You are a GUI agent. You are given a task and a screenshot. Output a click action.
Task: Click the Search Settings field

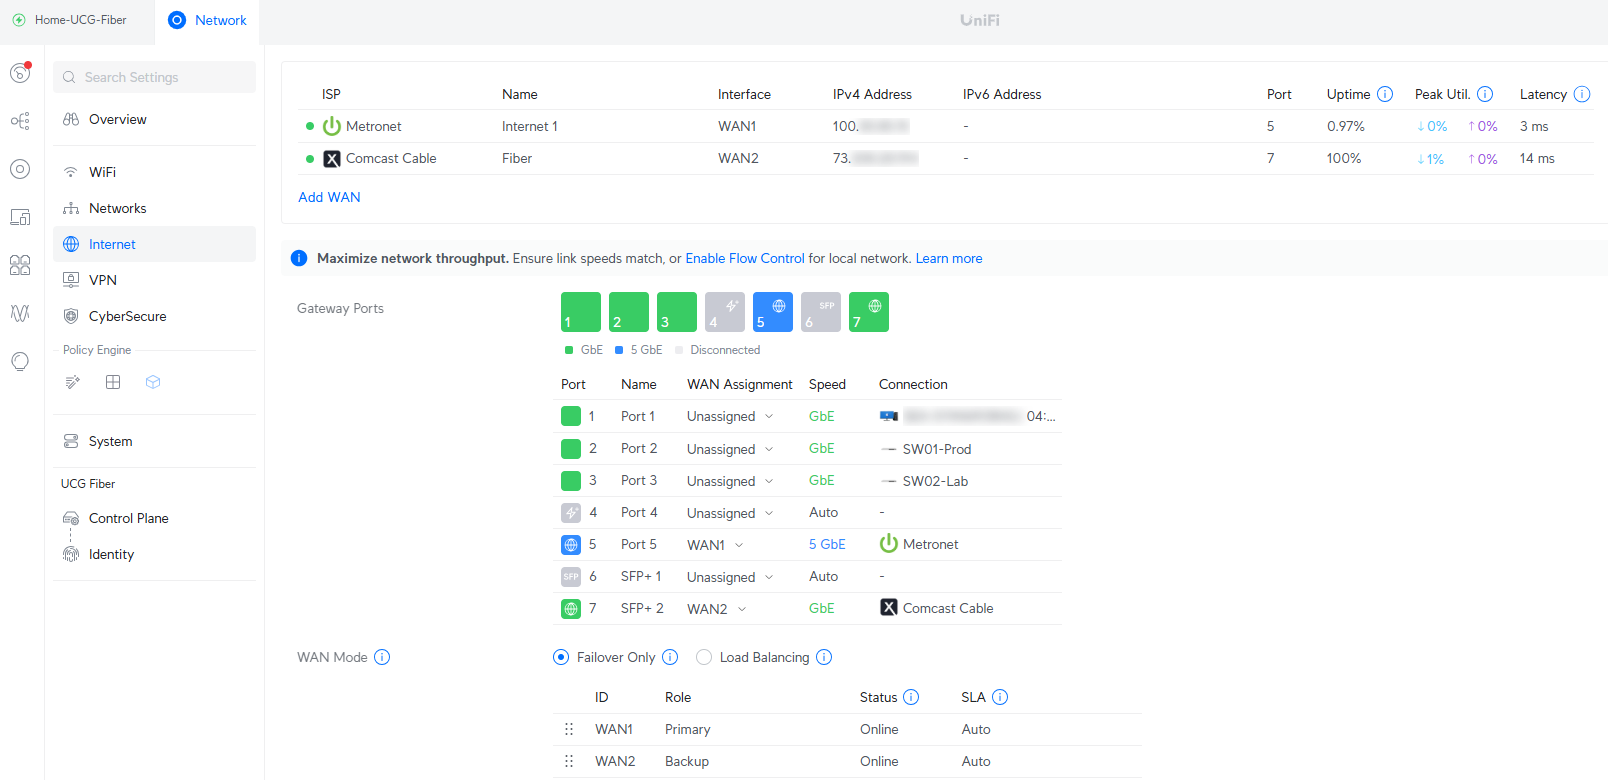tap(155, 77)
